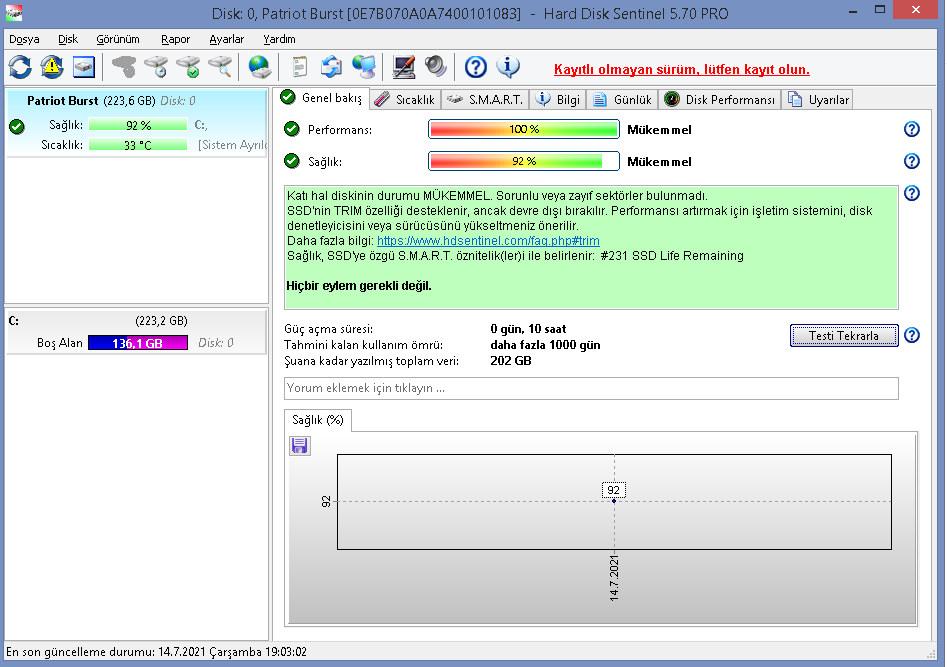Click the Testi Tekrarla button
Screen dimensions: 947x667
(844, 335)
